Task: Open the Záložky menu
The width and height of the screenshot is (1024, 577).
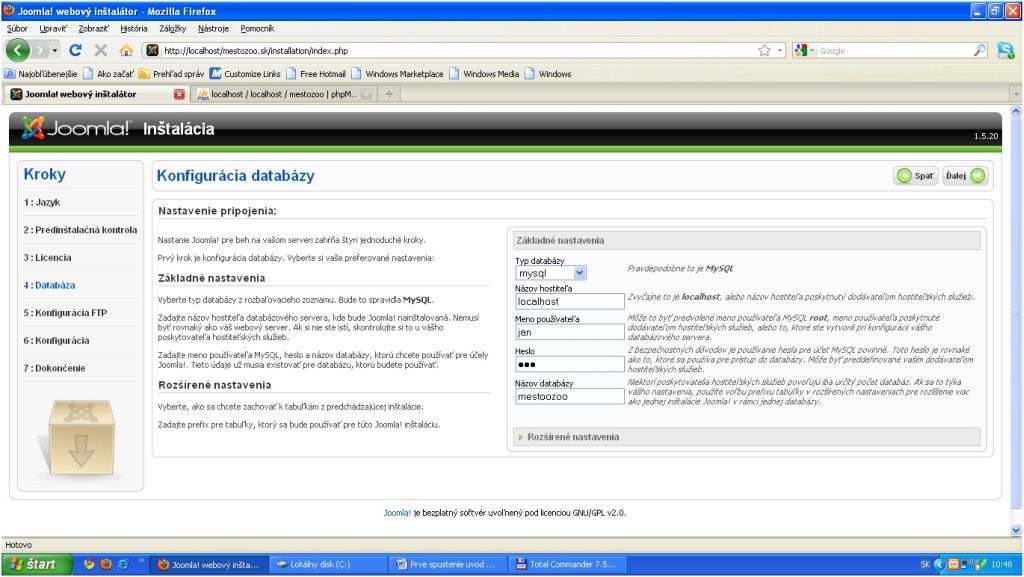Action: (172, 29)
